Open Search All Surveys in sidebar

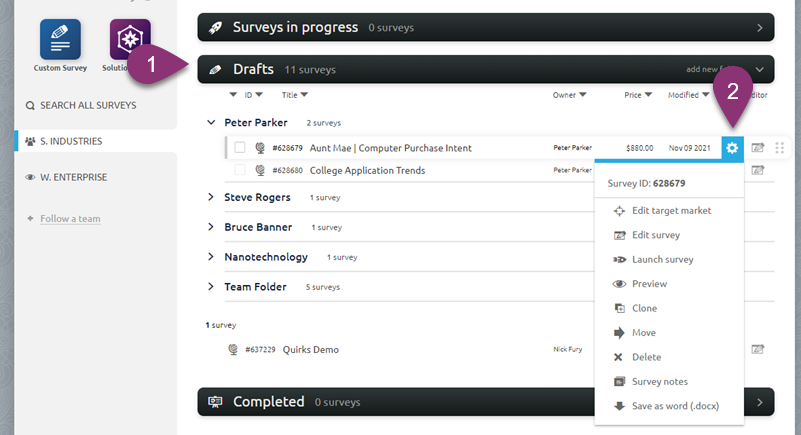click(87, 105)
